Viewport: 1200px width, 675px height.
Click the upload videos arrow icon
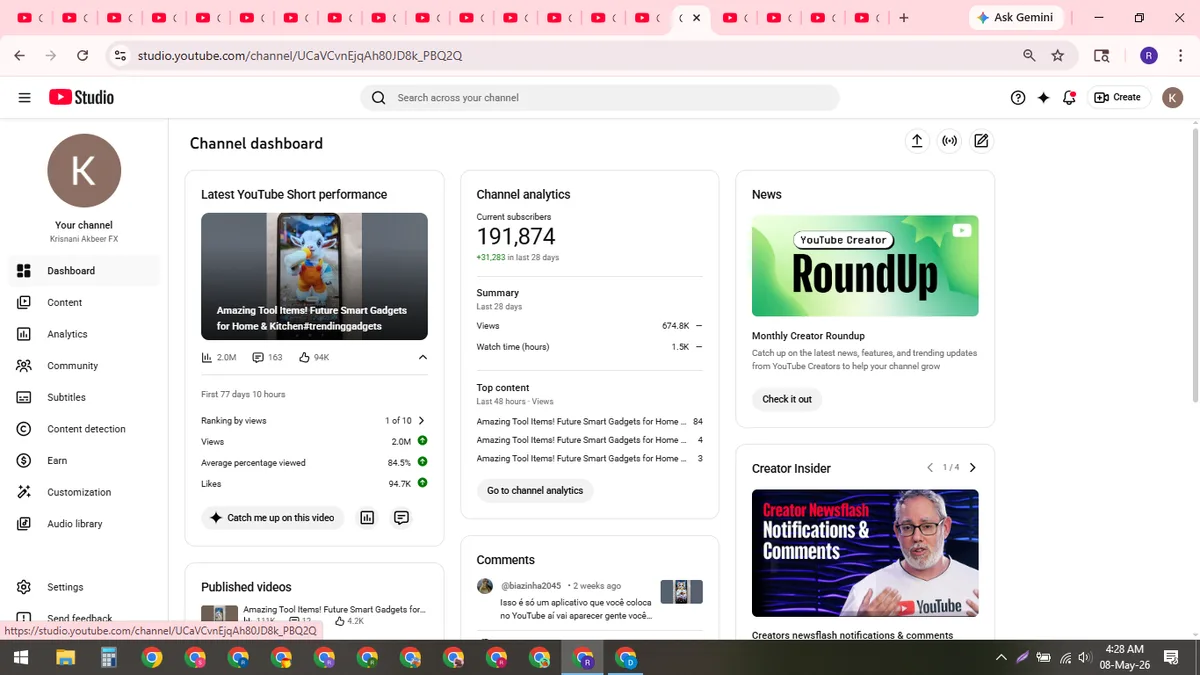(917, 141)
